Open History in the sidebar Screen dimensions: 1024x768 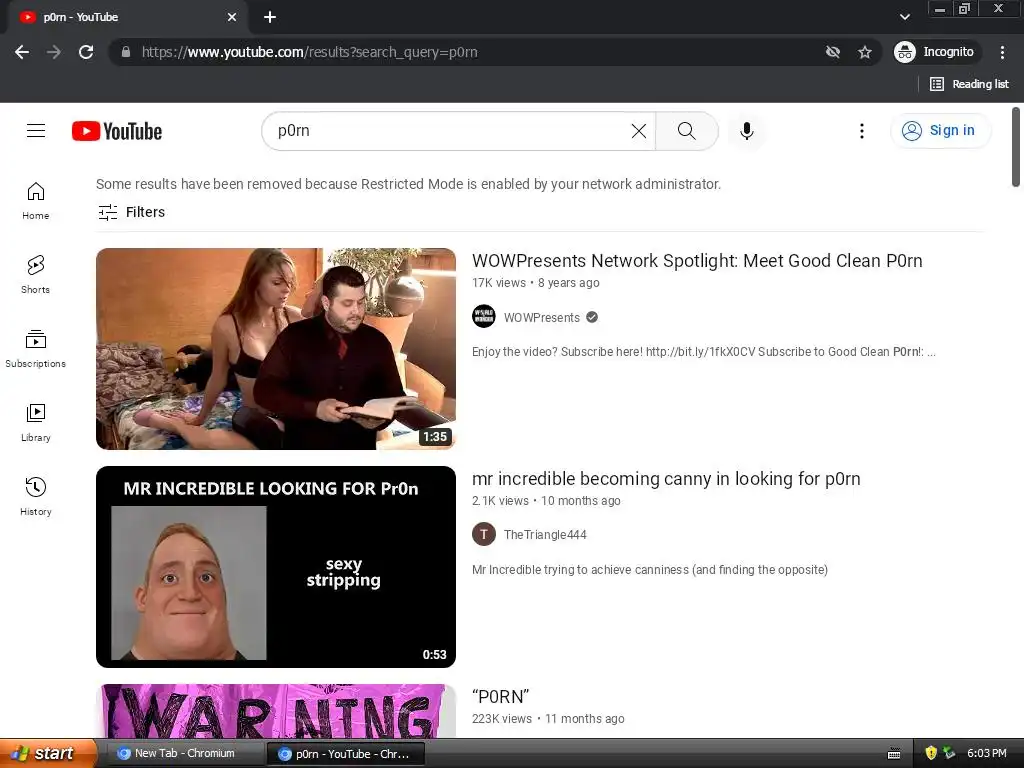point(35,496)
